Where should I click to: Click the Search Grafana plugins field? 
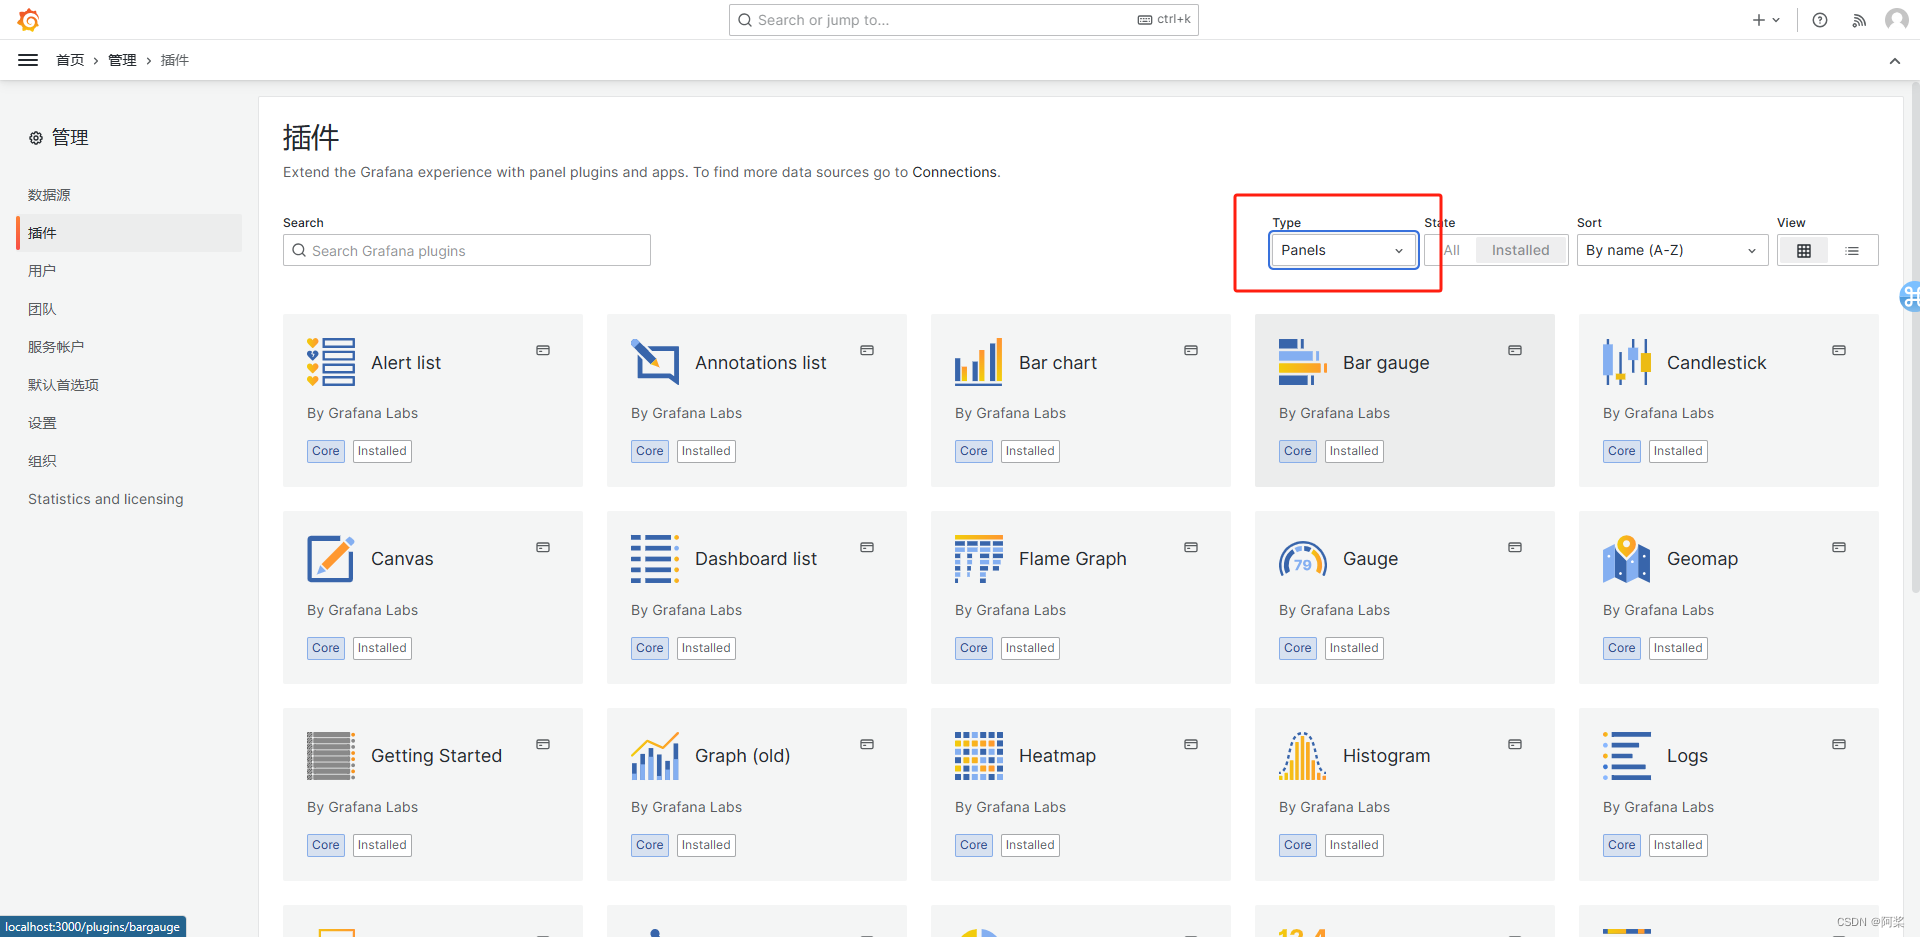[467, 250]
